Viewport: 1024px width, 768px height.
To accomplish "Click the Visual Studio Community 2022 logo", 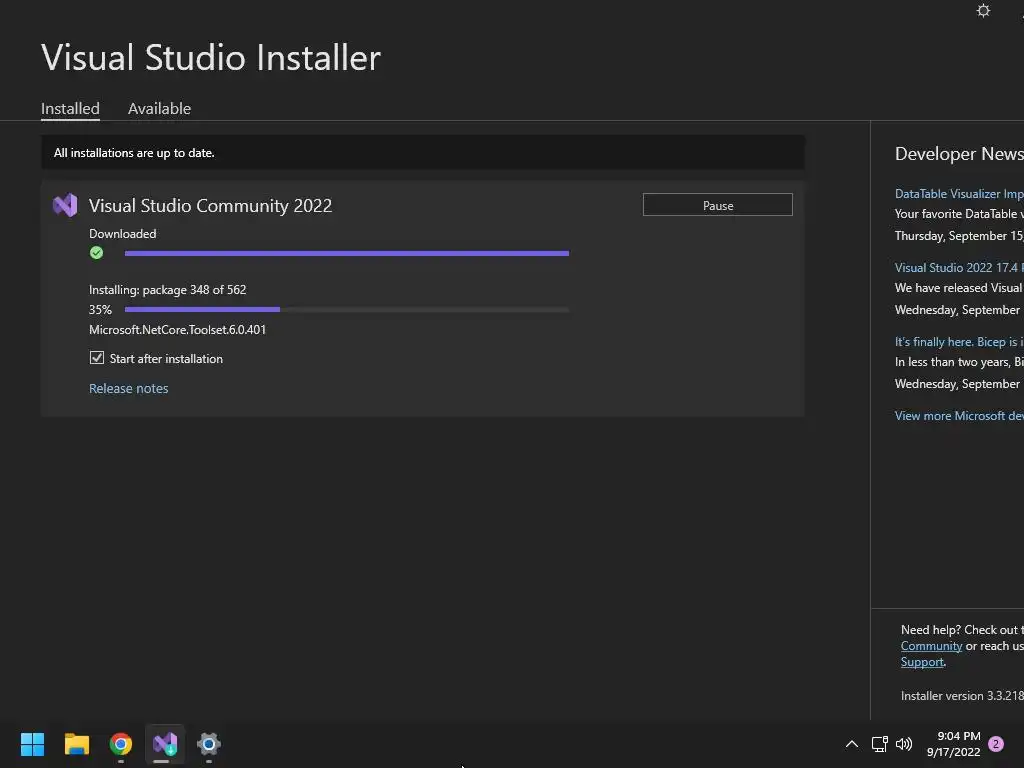I will coord(65,206).
